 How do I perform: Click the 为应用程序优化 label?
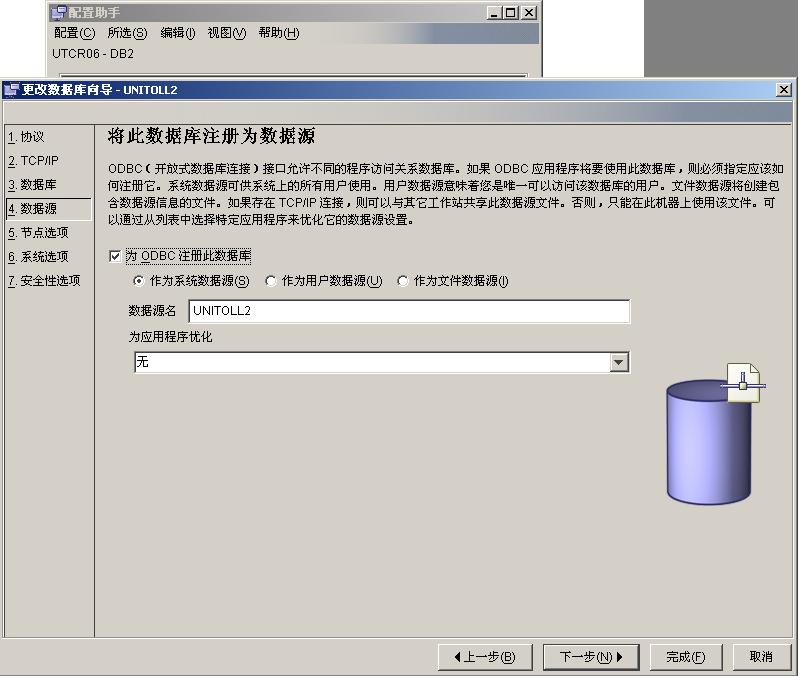170,337
